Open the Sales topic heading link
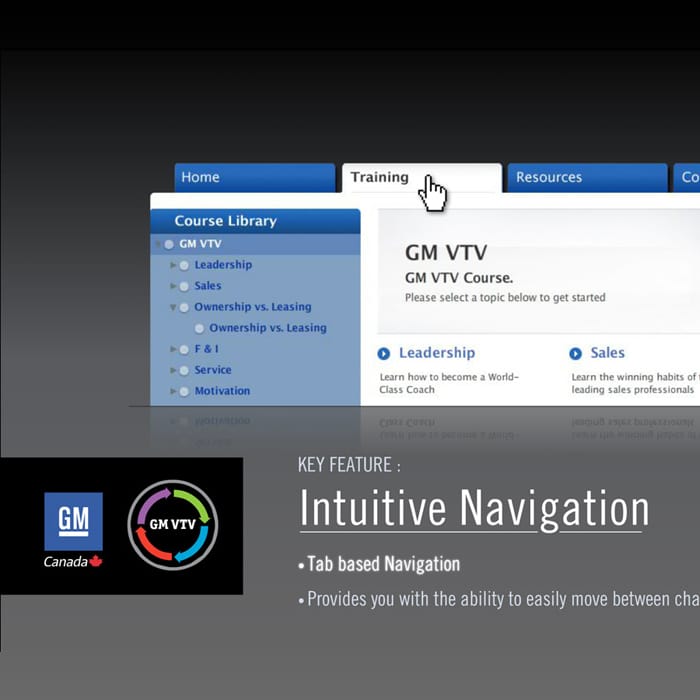The width and height of the screenshot is (700, 700). [607, 353]
